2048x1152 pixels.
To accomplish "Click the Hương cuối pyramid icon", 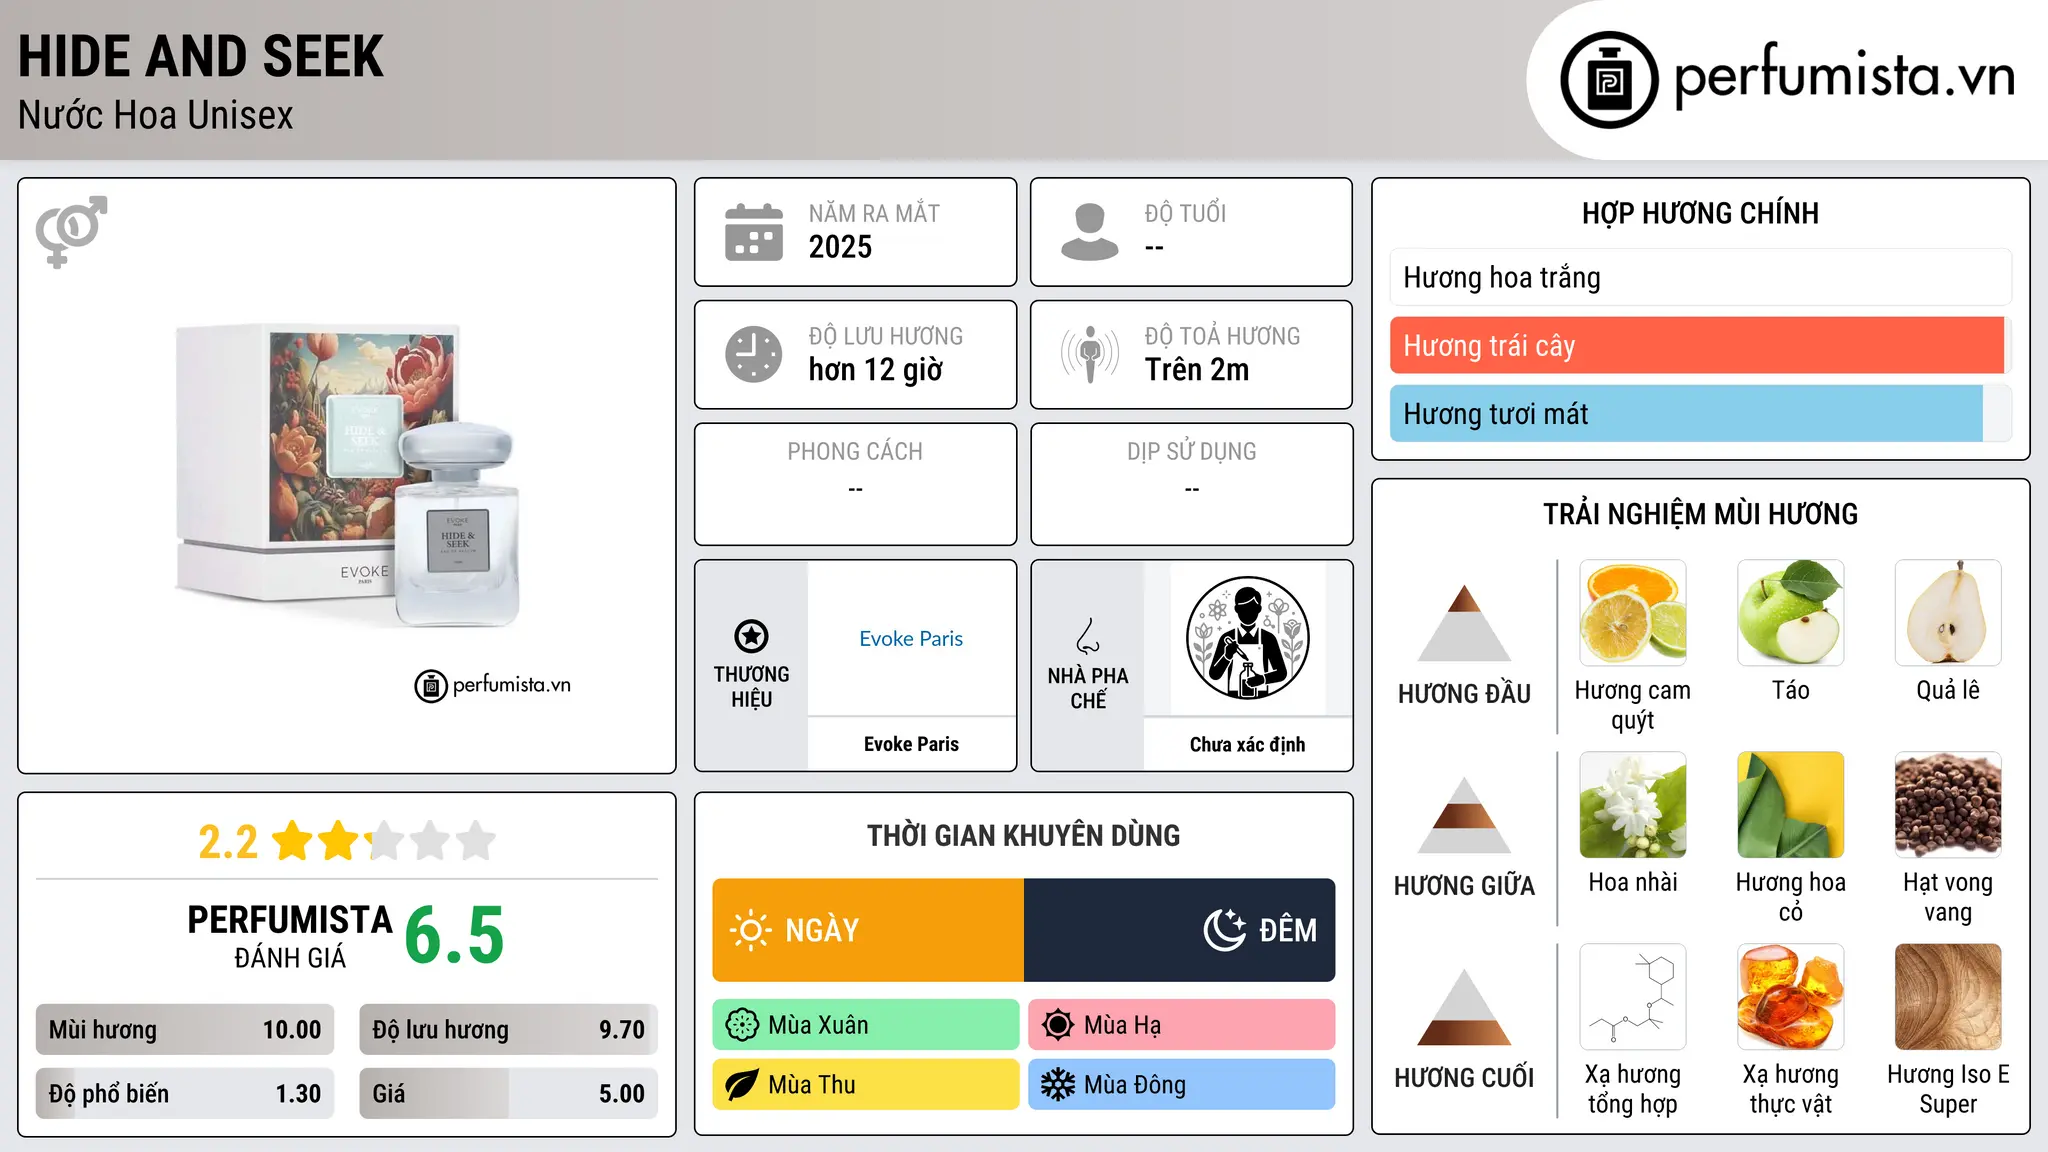I will pos(1464,1007).
